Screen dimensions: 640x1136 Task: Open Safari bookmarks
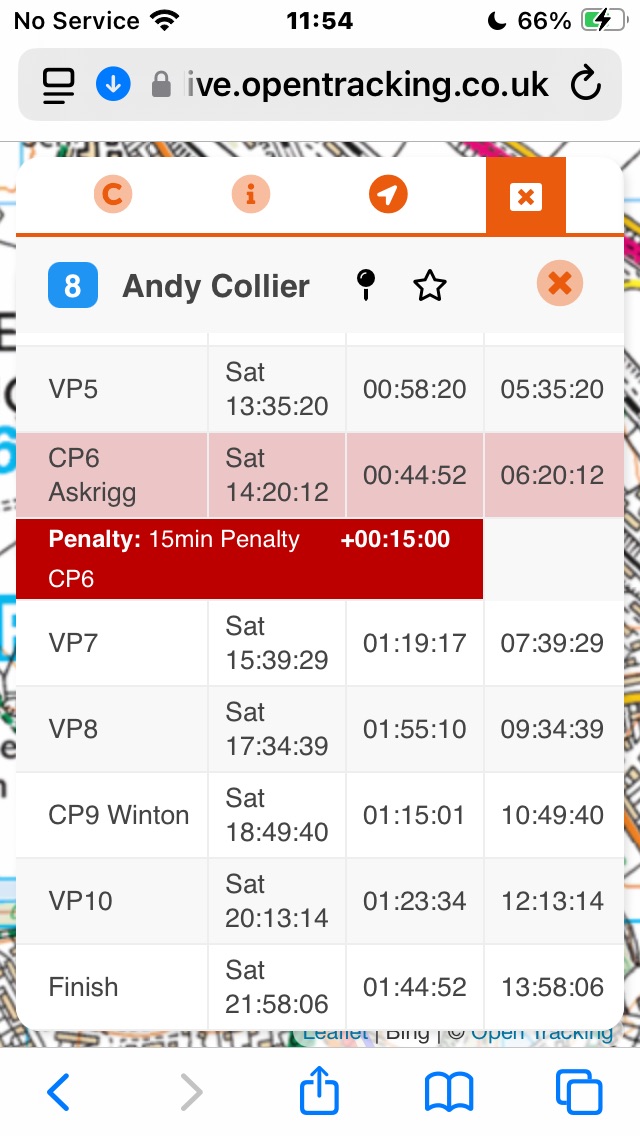[449, 1092]
